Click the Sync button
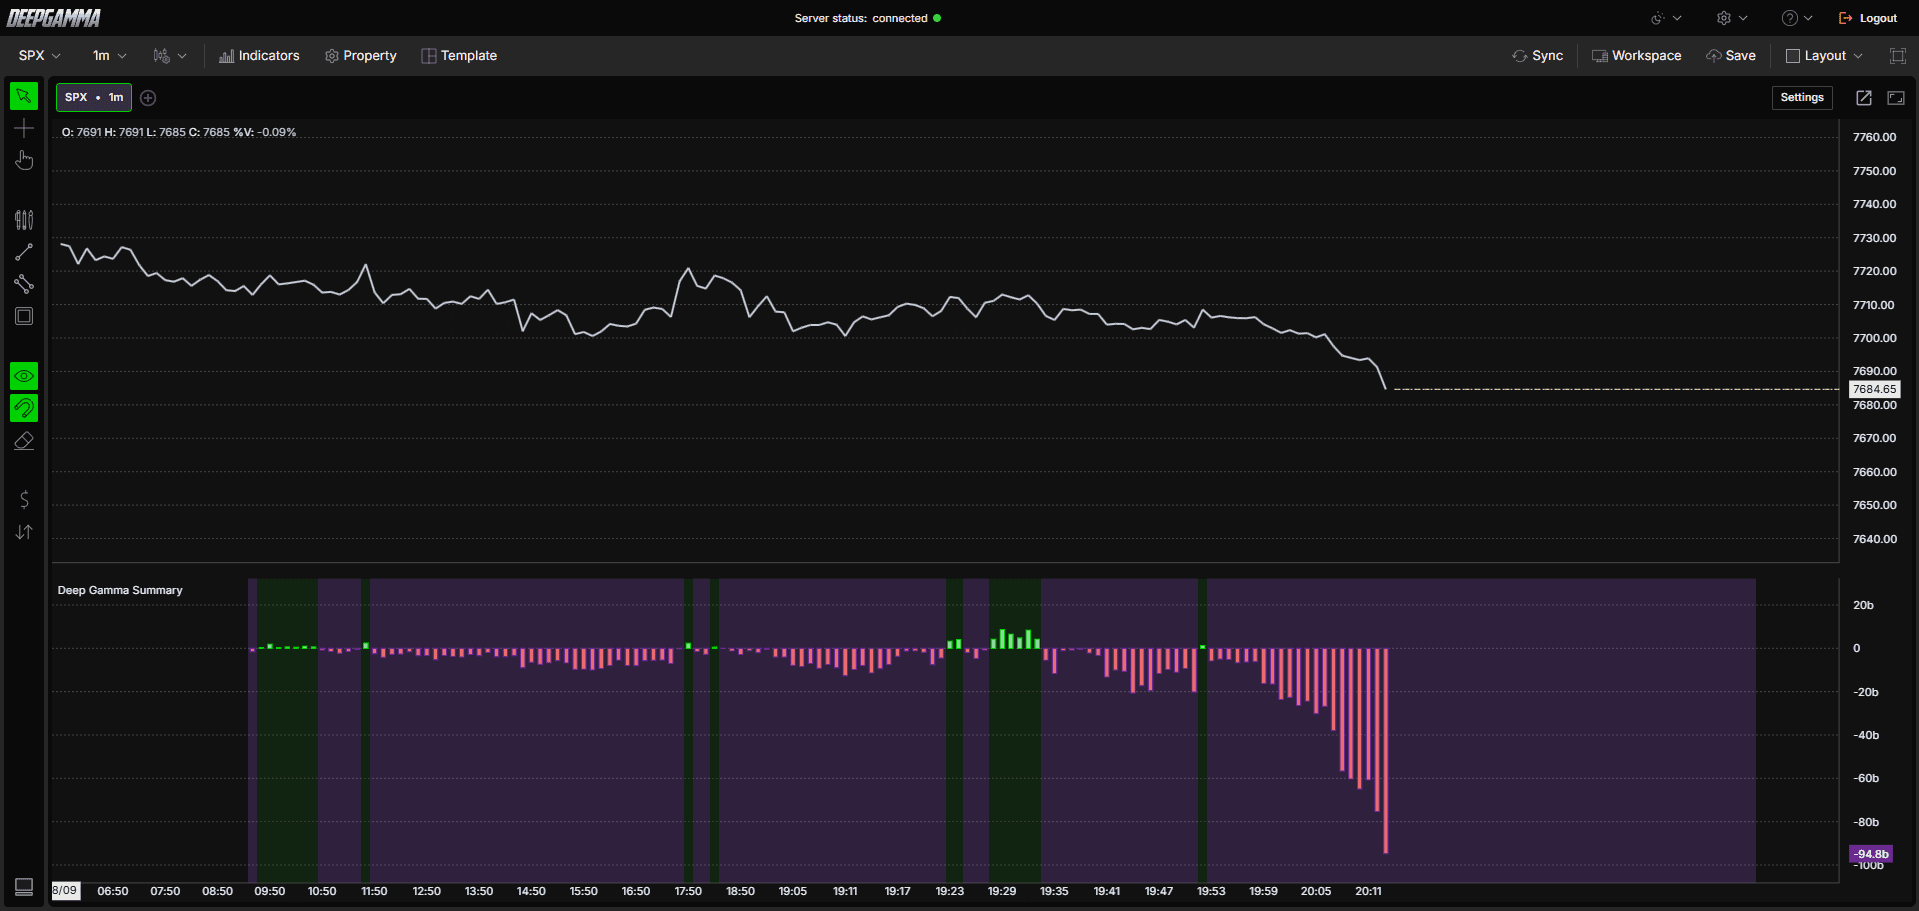The width and height of the screenshot is (1919, 911). coord(1538,56)
